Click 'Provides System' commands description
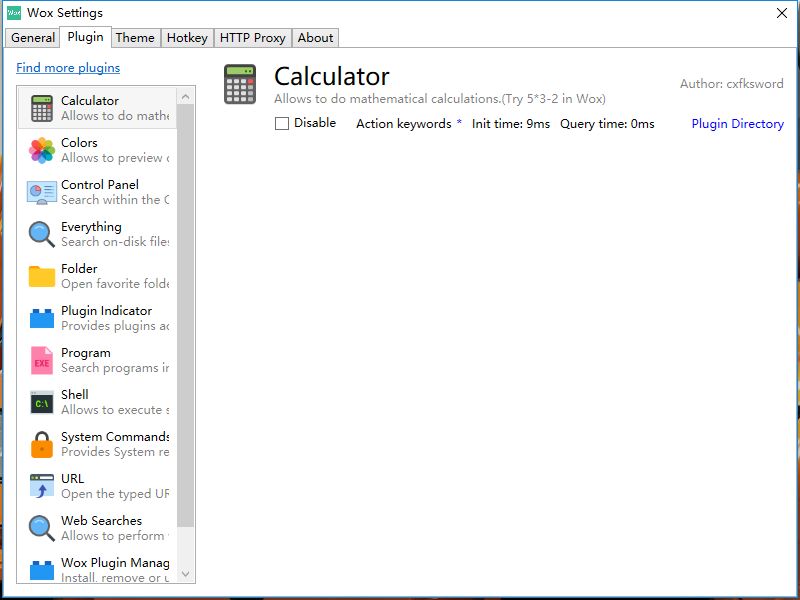800x600 pixels. tap(115, 452)
